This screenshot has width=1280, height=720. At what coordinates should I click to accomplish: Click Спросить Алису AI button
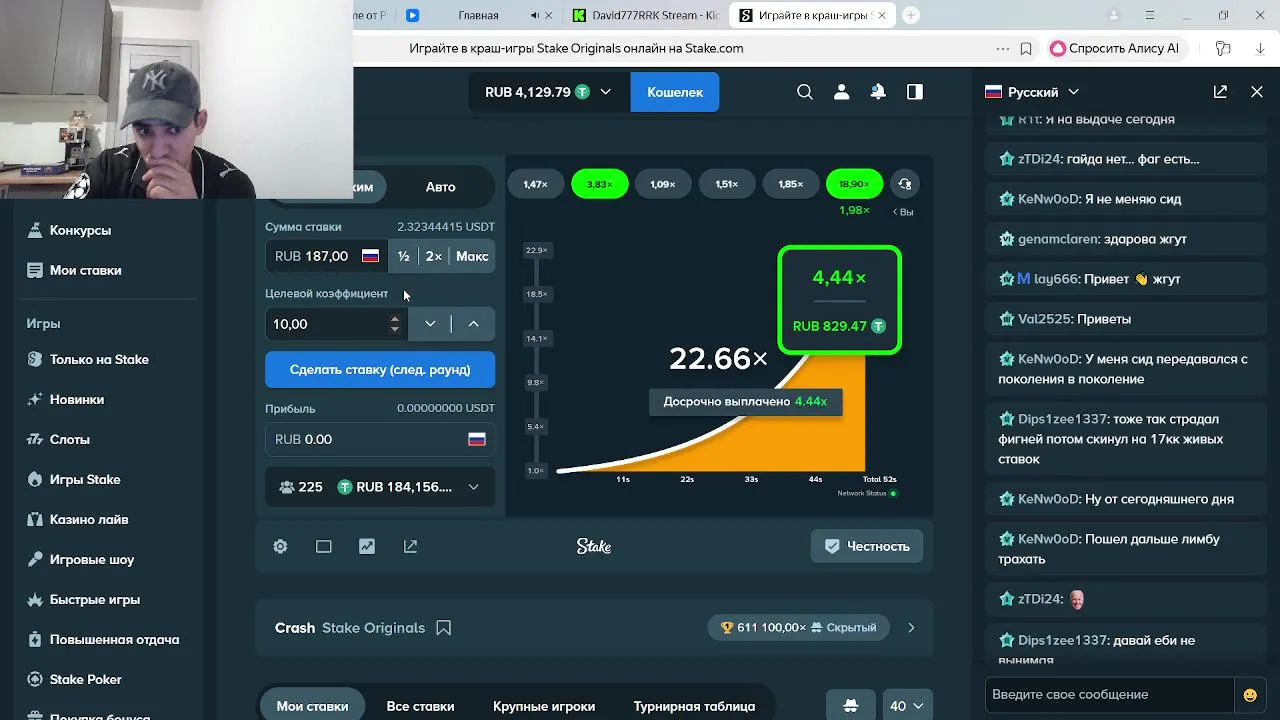1115,48
